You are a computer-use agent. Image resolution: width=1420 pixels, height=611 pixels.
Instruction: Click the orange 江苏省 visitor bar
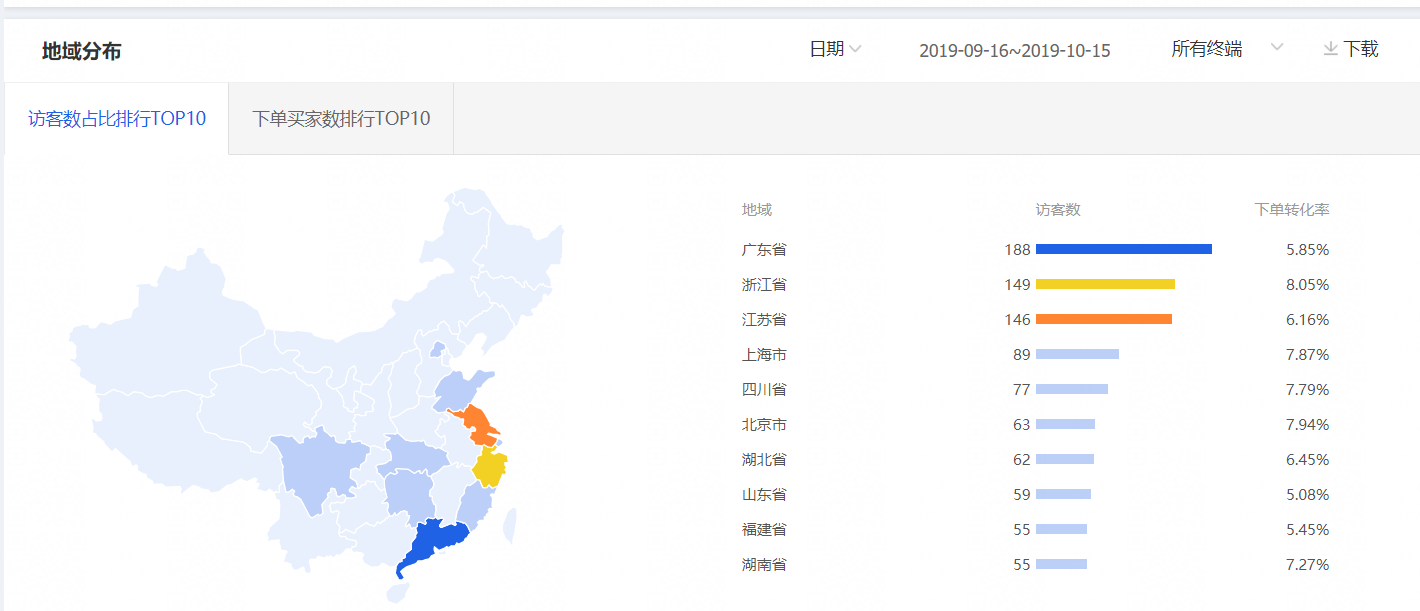click(x=1103, y=319)
